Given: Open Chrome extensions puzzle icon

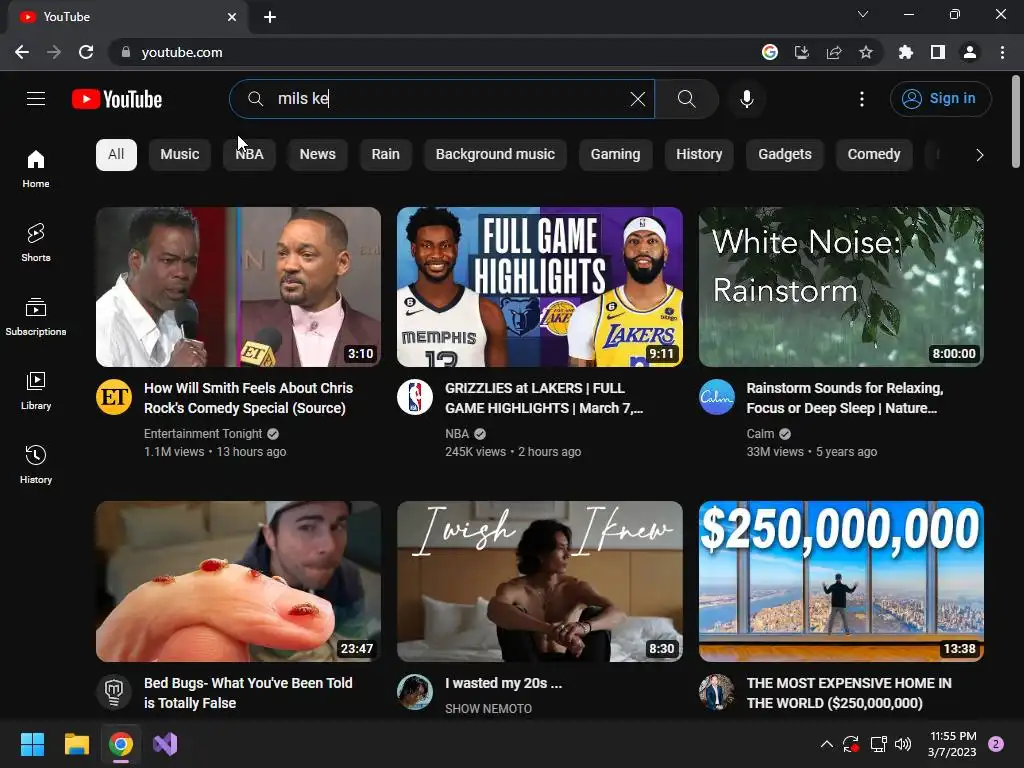Looking at the screenshot, I should tap(905, 52).
